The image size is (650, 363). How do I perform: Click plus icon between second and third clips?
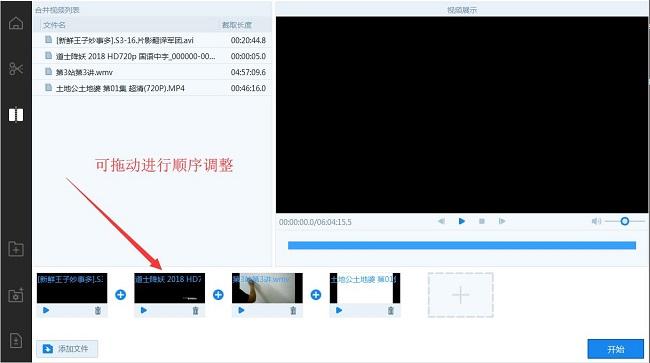point(218,295)
